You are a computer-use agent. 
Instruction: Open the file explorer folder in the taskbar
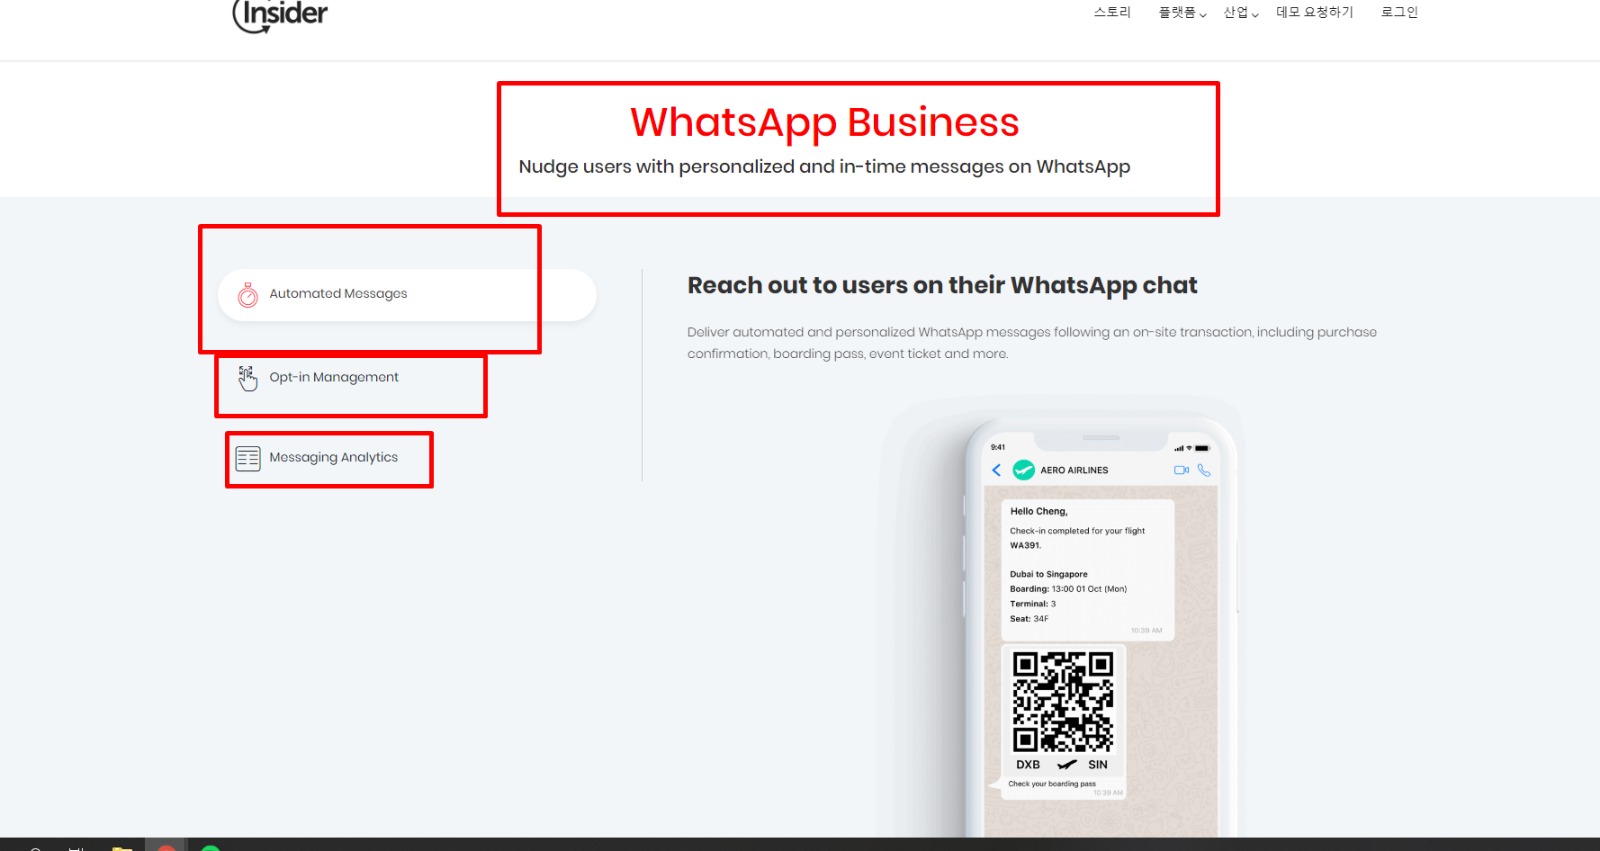122,847
